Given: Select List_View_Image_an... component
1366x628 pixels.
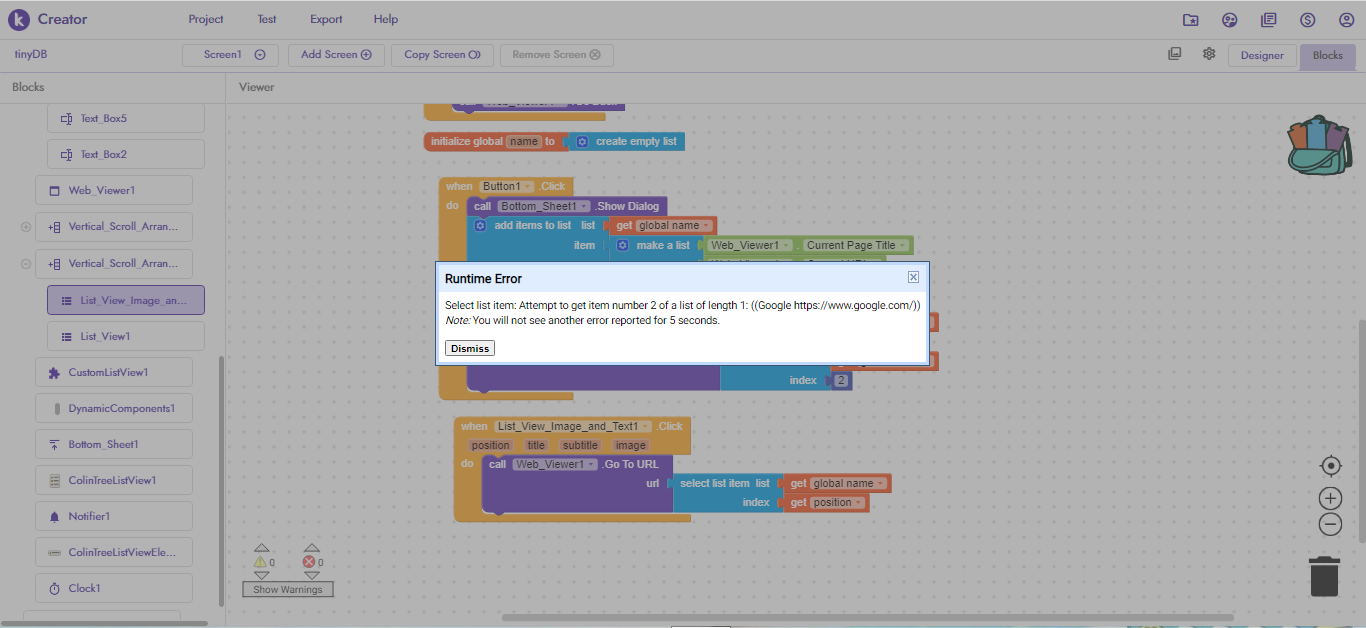Looking at the screenshot, I should coord(126,300).
